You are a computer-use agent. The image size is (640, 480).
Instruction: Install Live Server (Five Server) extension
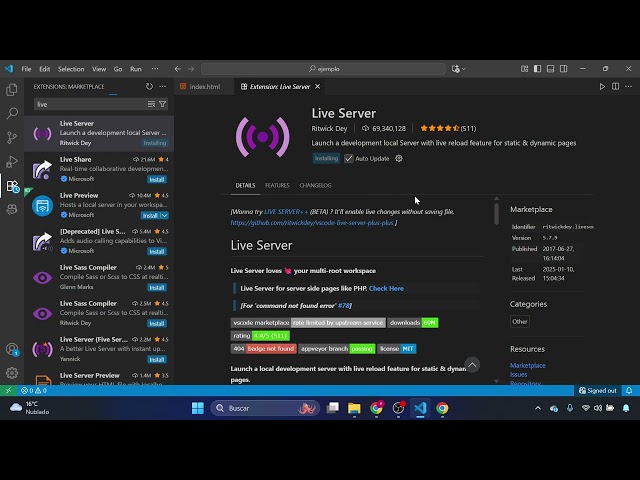coord(157,360)
